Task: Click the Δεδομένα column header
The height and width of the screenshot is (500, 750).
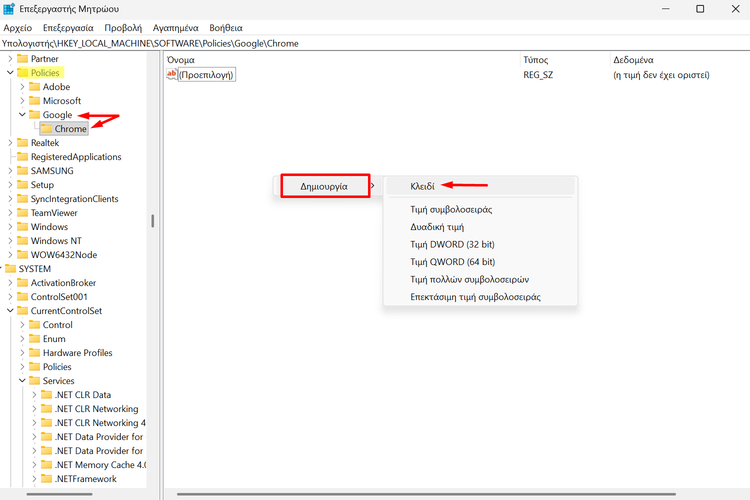Action: point(633,60)
